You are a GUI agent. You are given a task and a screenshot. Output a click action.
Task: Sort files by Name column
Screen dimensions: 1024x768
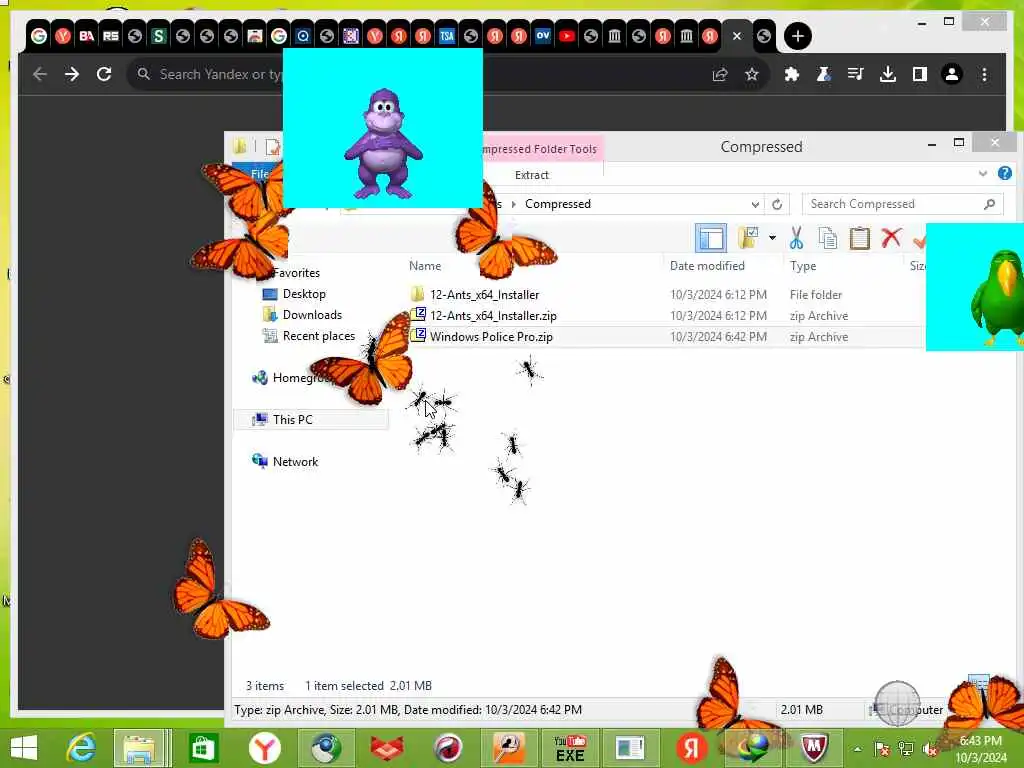425,266
